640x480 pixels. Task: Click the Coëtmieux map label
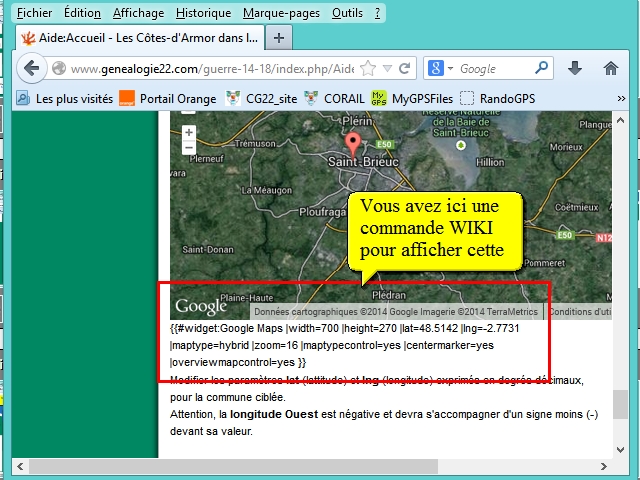pyautogui.click(x=576, y=207)
